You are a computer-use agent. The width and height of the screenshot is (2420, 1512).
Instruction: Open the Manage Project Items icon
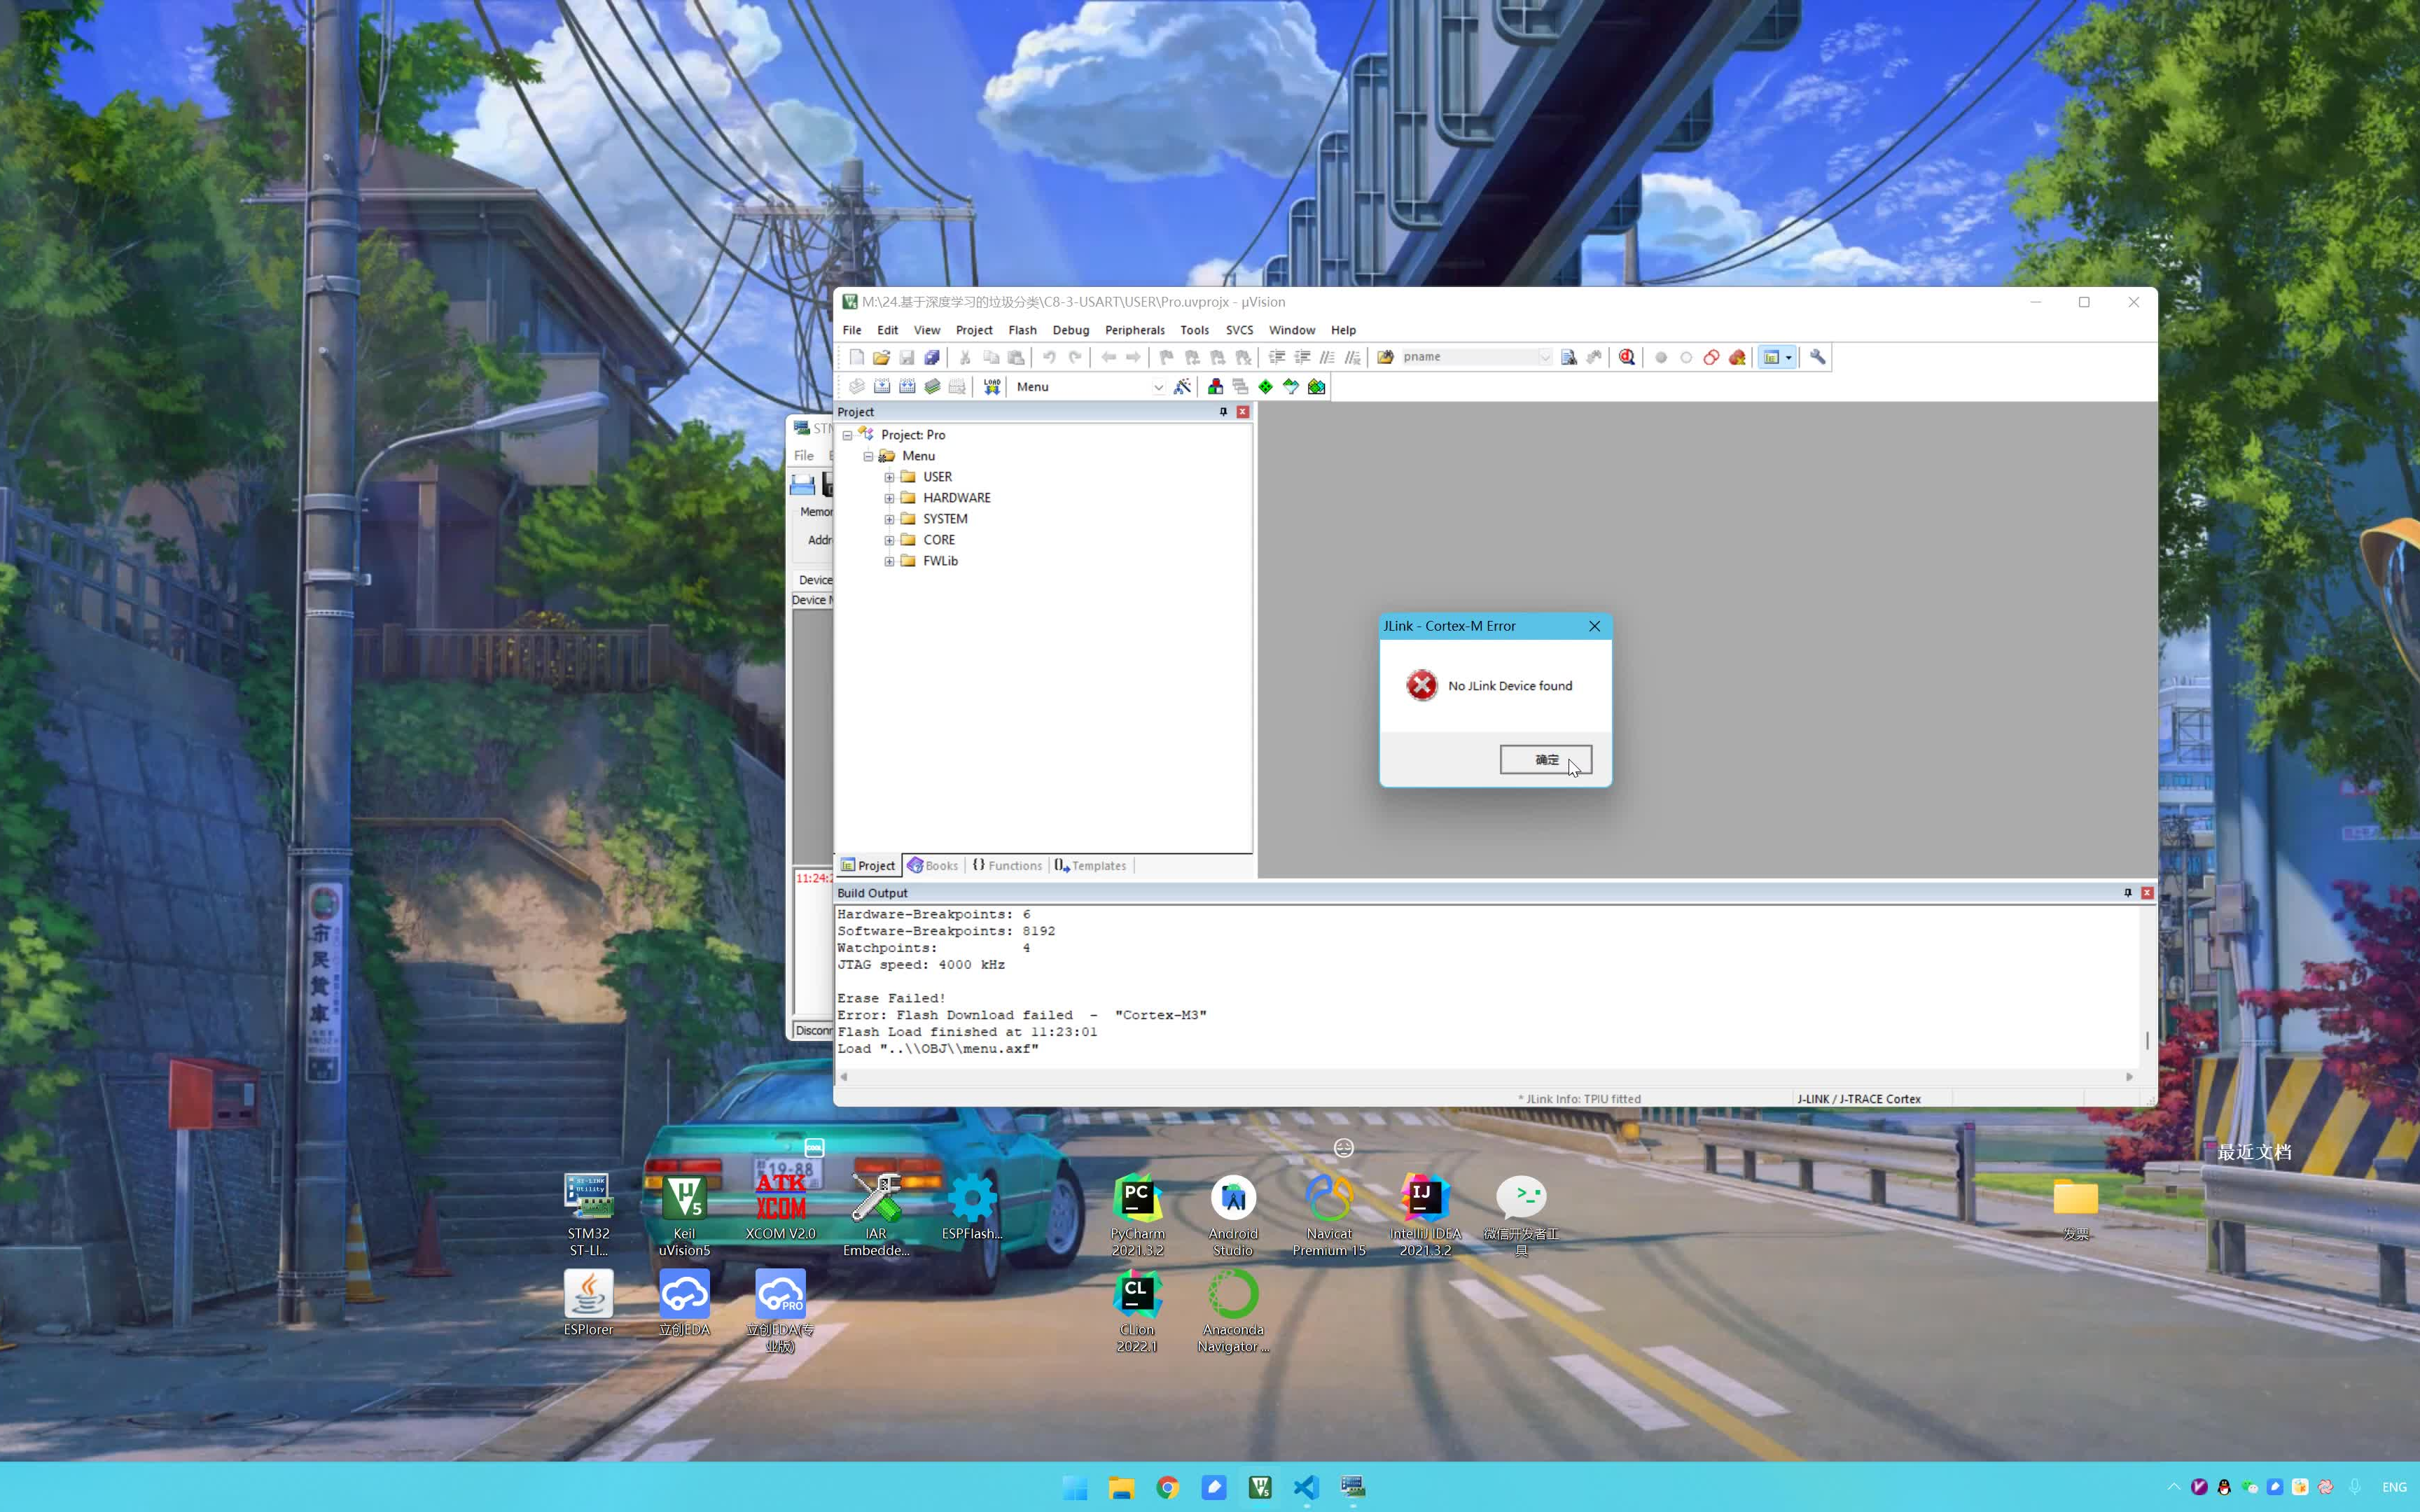(1215, 387)
